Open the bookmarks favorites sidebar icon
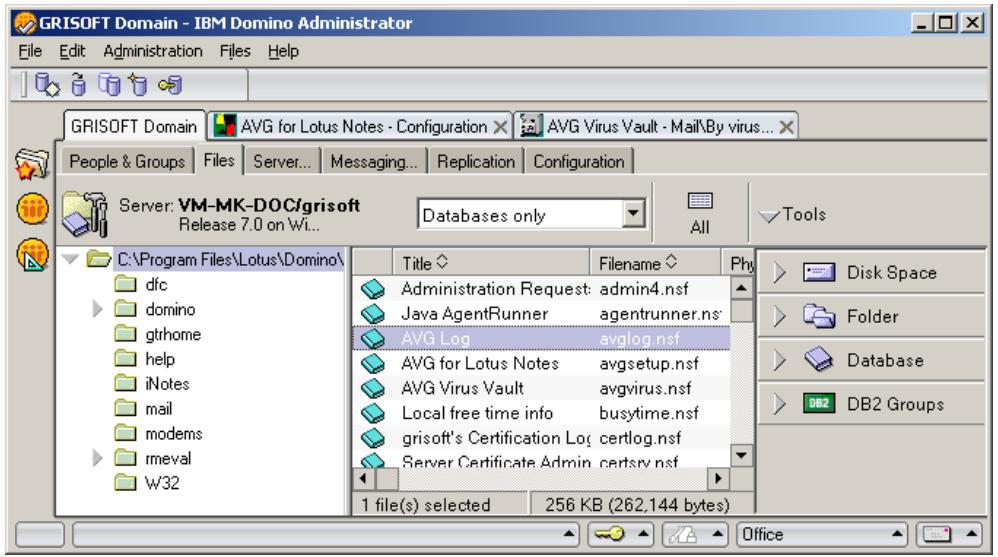Screen dimensions: 998x557 pos(32,164)
